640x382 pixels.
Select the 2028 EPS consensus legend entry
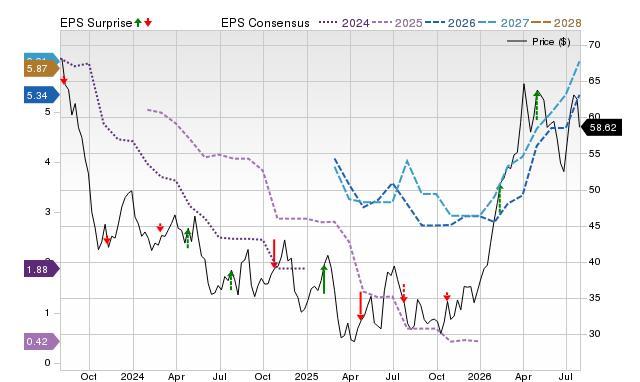(556, 23)
